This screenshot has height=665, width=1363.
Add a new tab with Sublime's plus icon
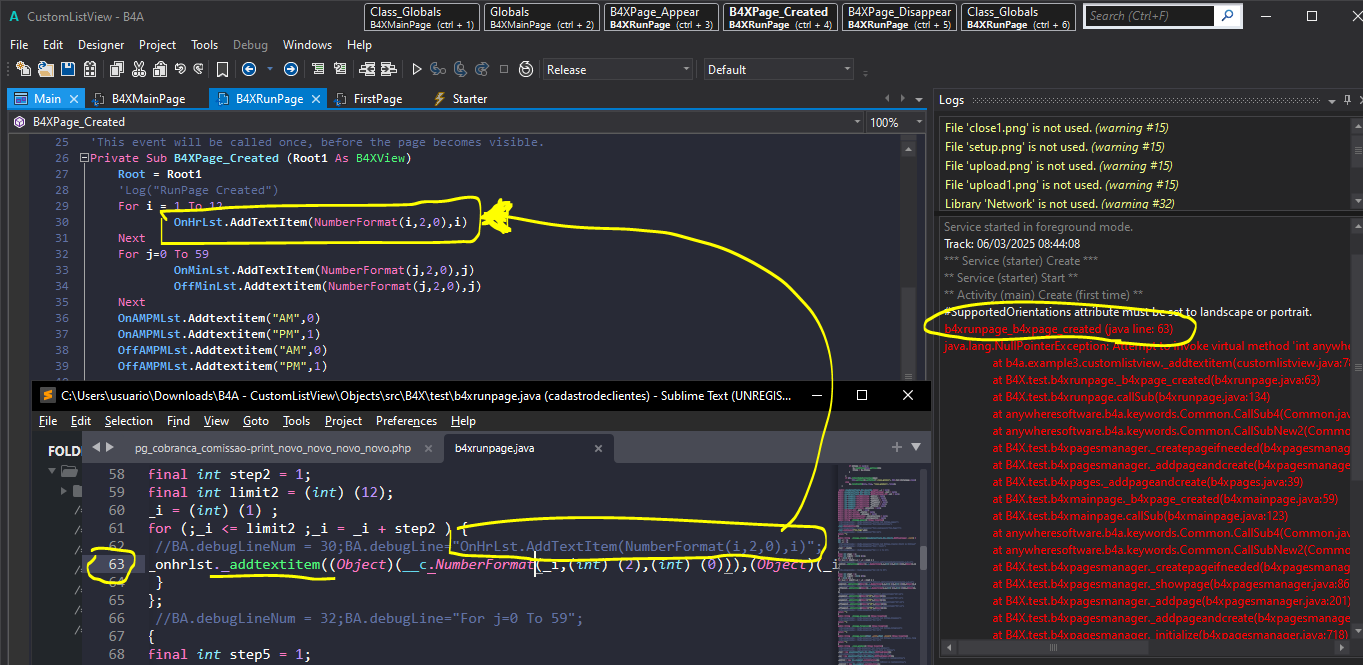coord(897,447)
